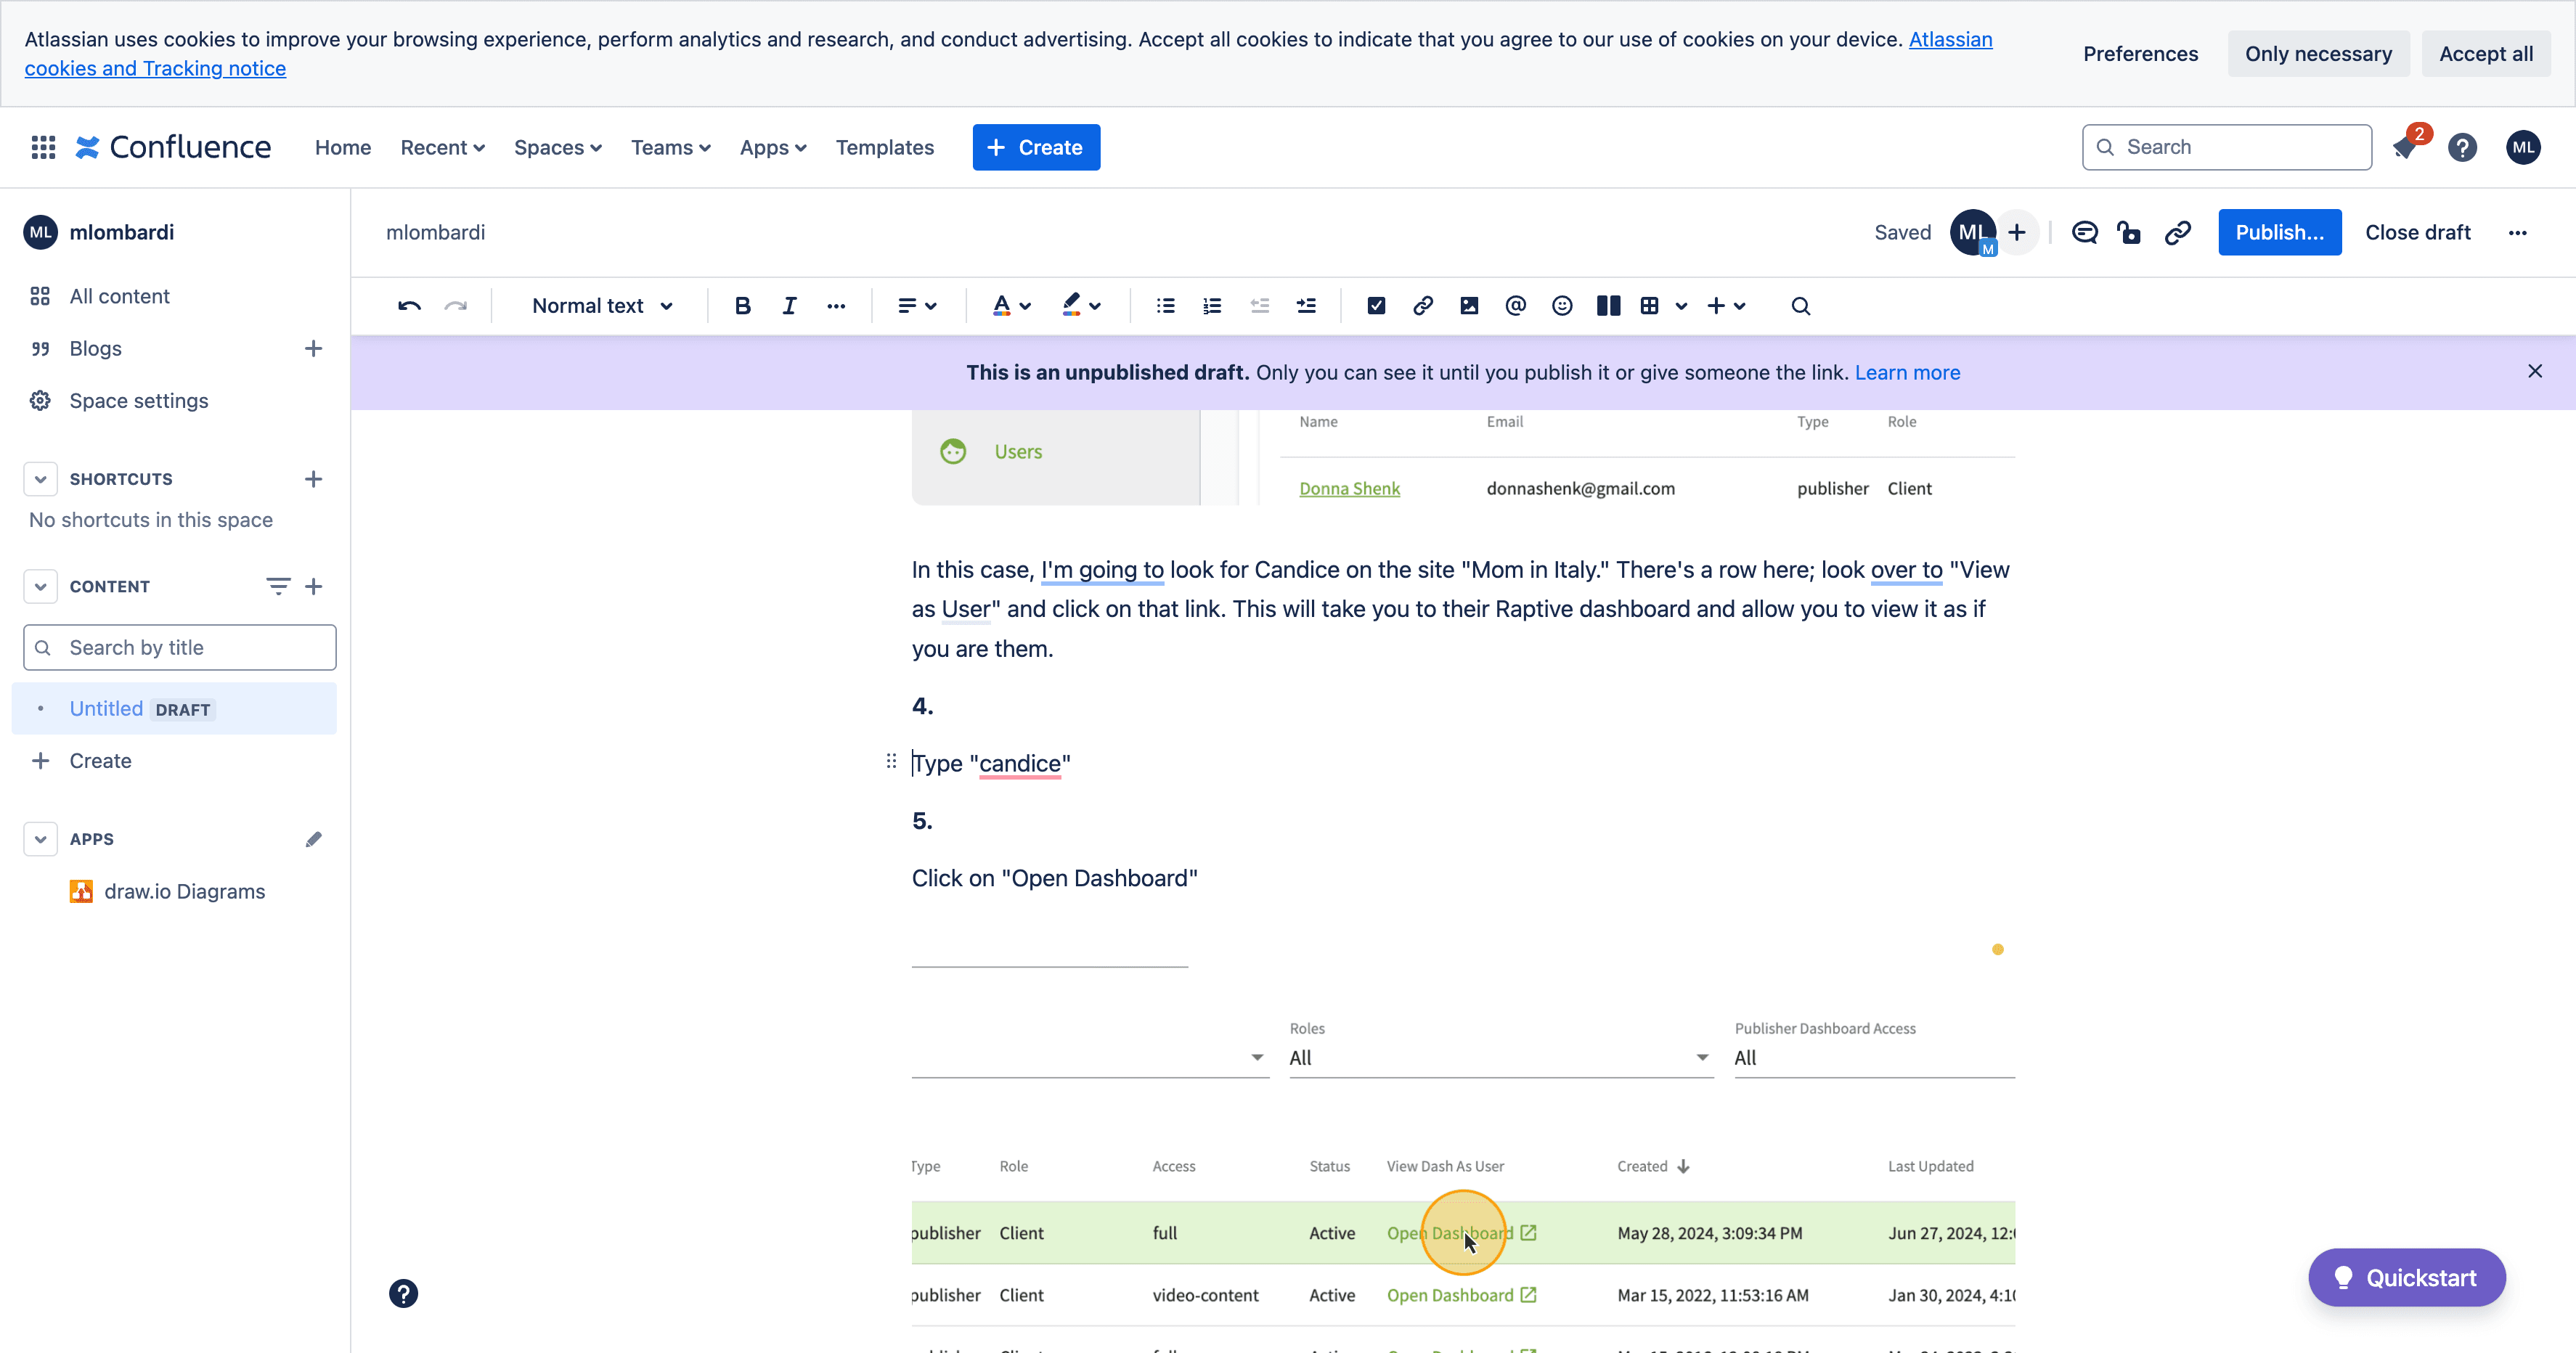Open the text alignment dropdown
The image size is (2576, 1353).
[917, 306]
